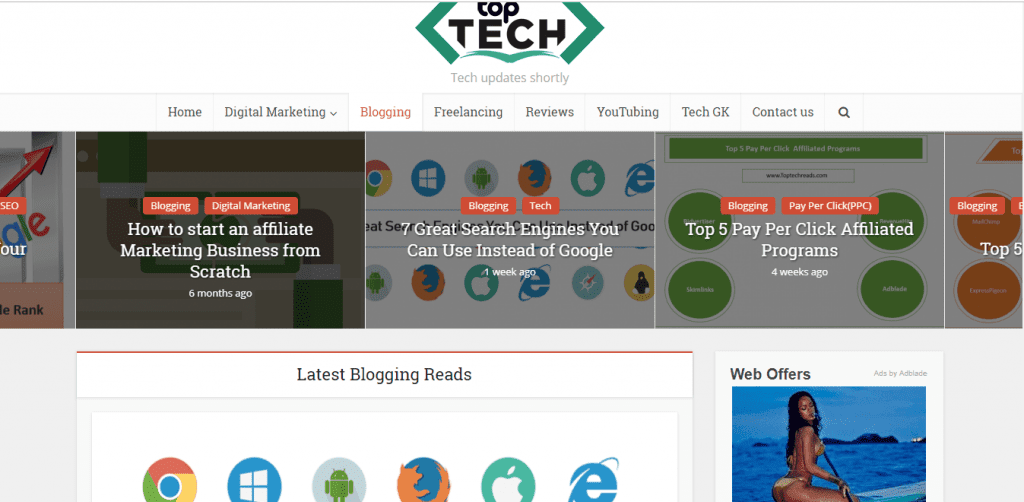Click the Web Offers ad image
The width and height of the screenshot is (1024, 502).
click(x=829, y=444)
